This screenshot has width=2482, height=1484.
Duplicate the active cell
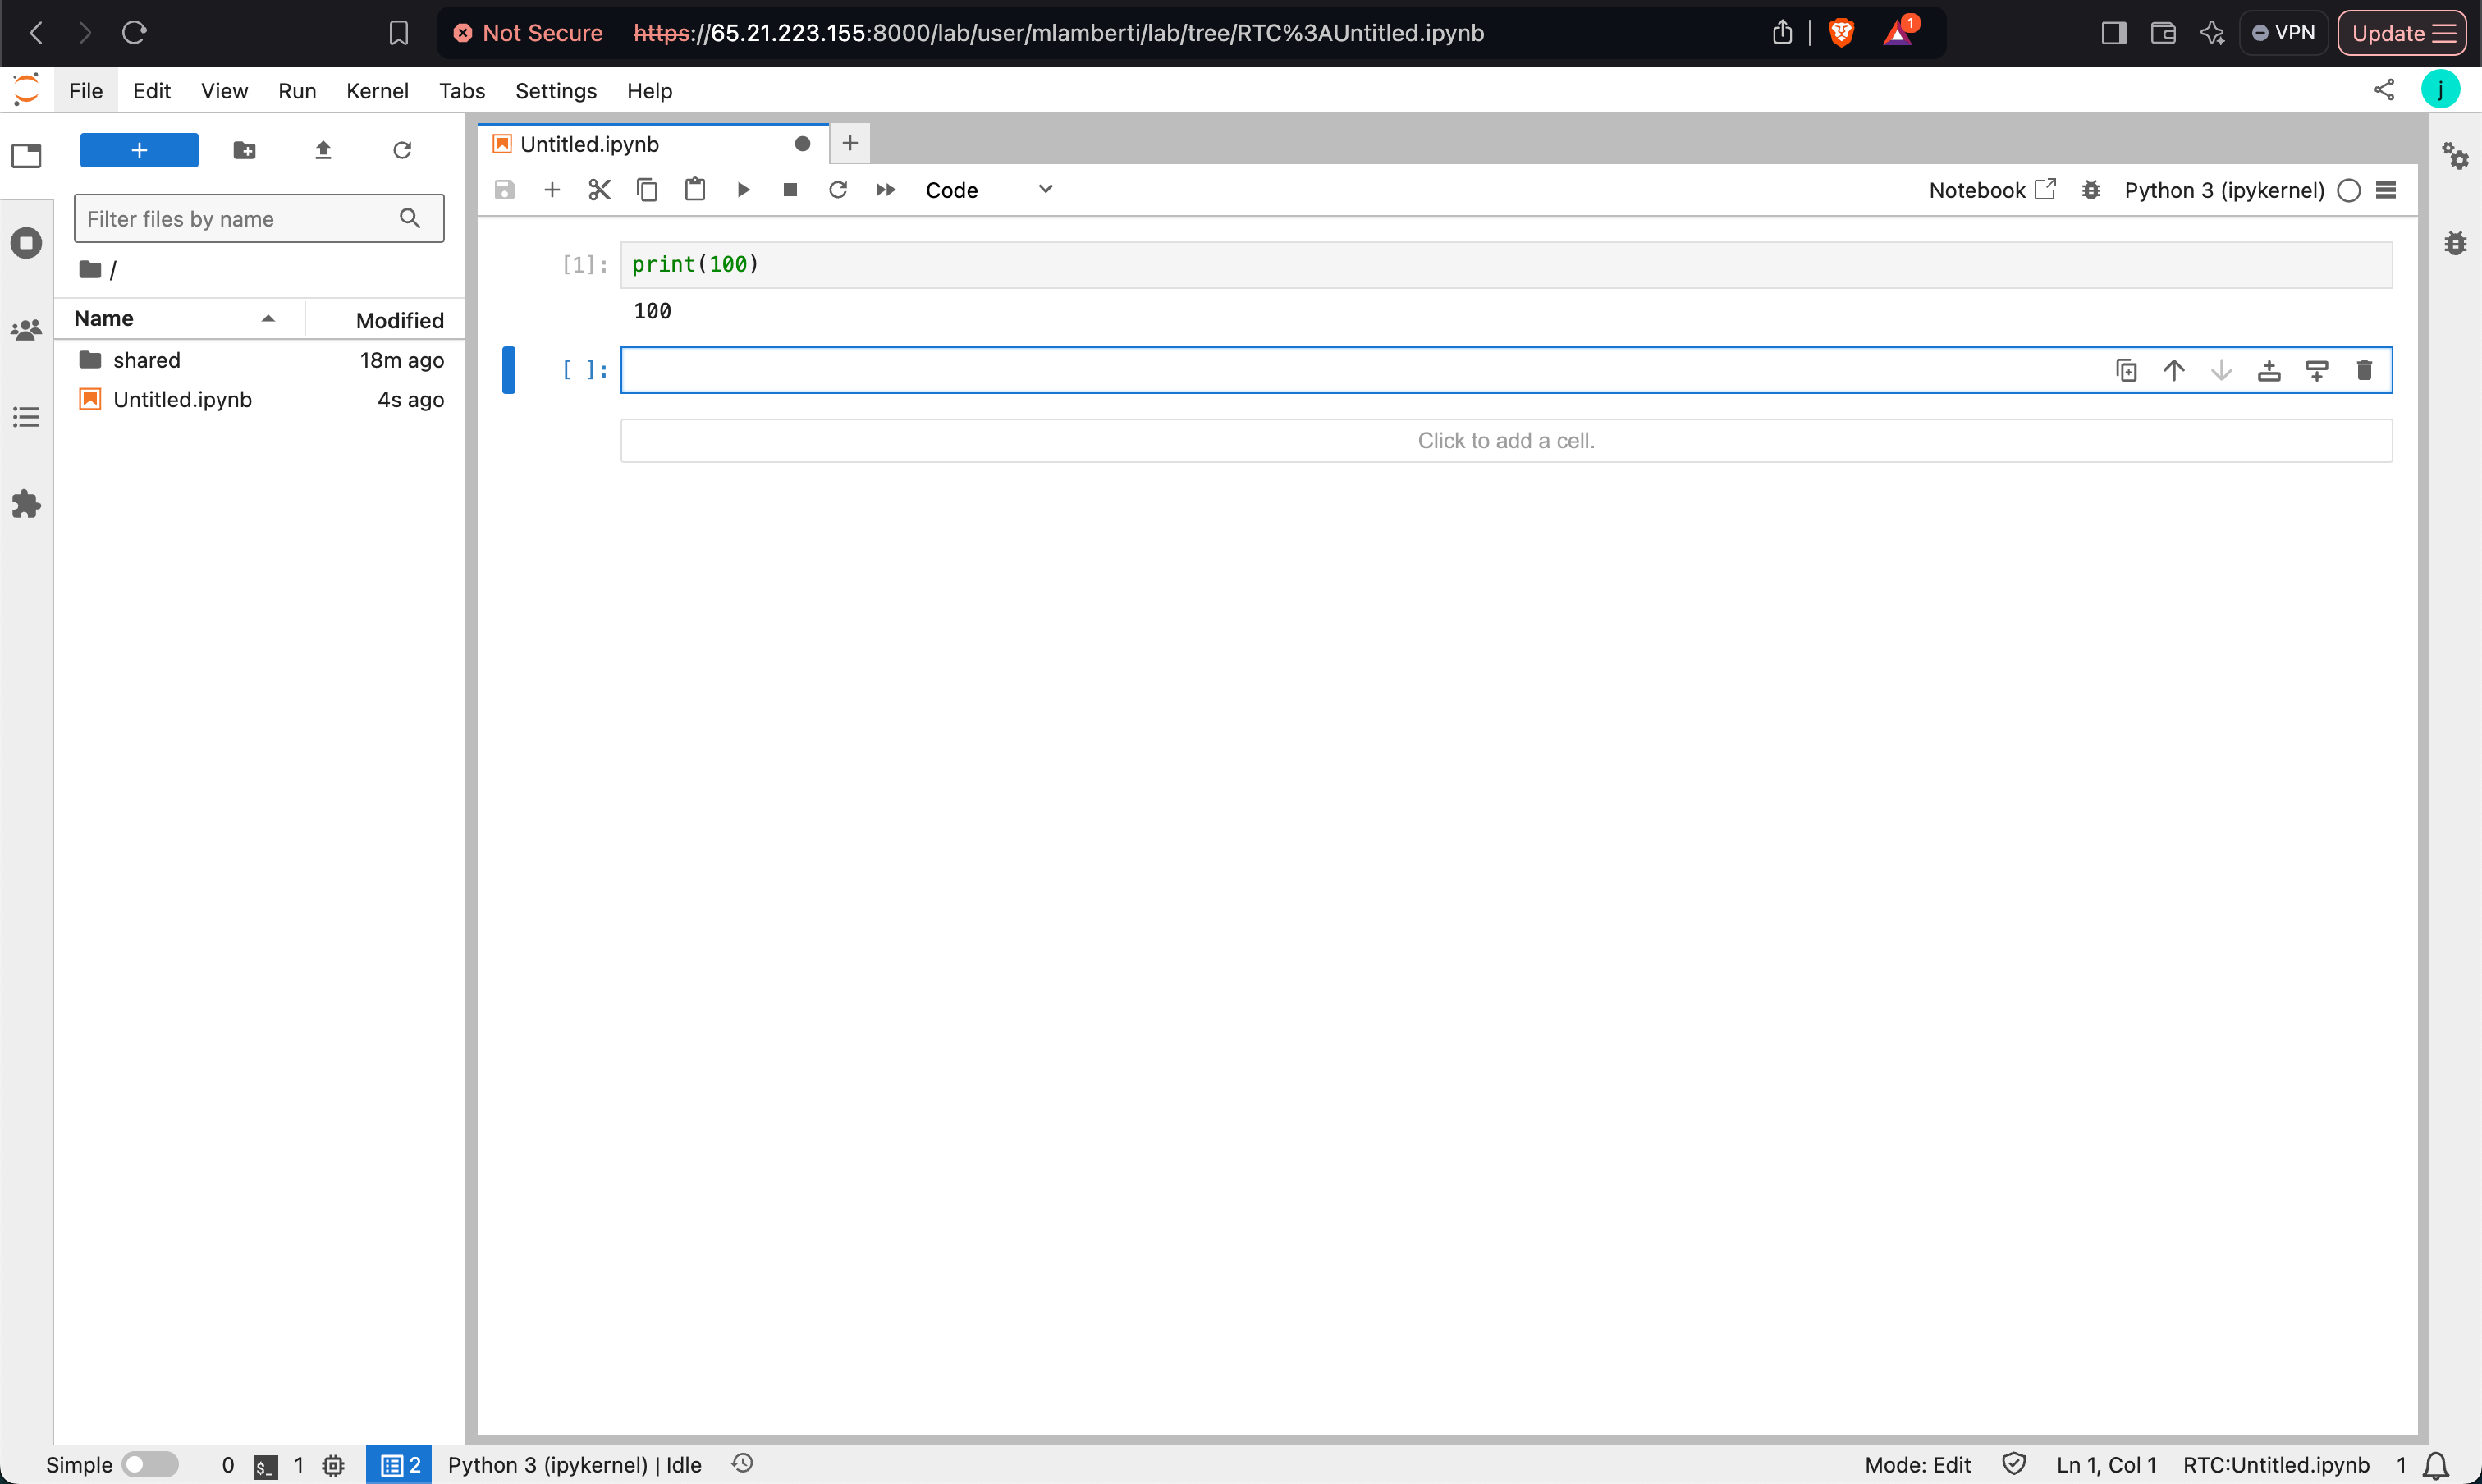2127,371
